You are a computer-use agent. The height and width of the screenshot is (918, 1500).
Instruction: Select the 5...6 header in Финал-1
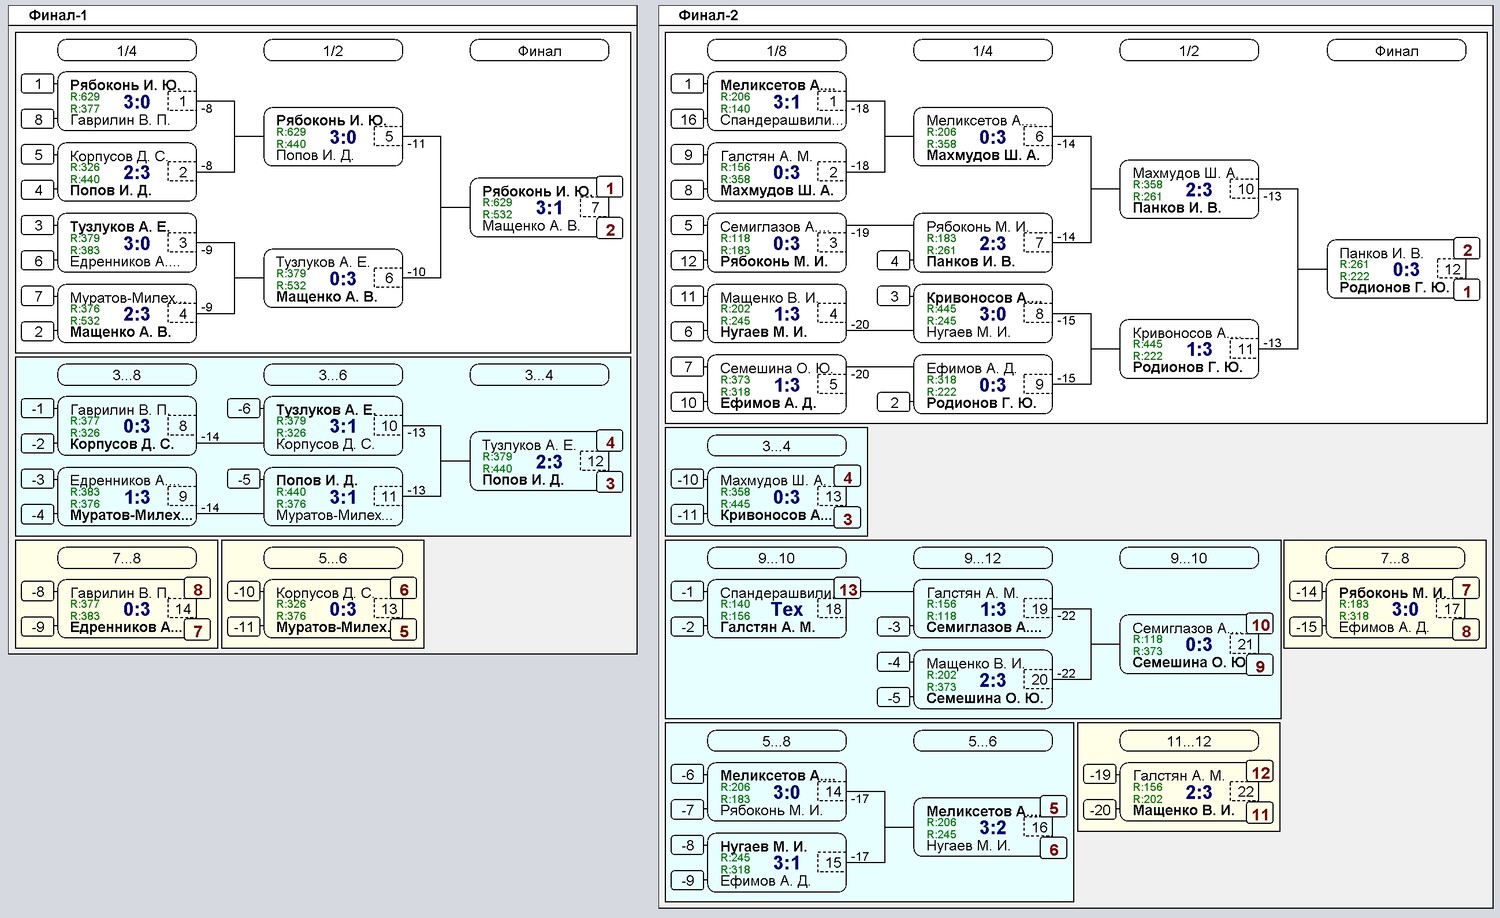click(333, 558)
